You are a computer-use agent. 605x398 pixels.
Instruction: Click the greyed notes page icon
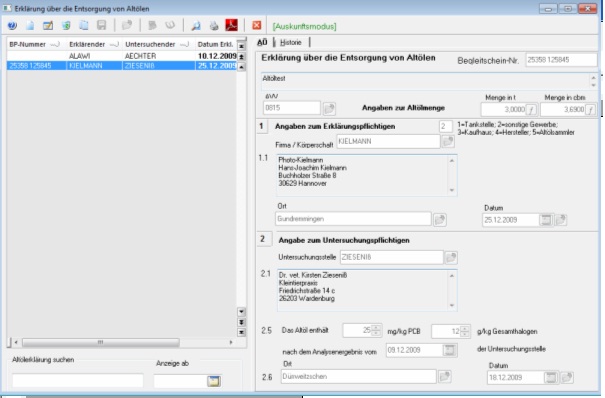(x=152, y=26)
